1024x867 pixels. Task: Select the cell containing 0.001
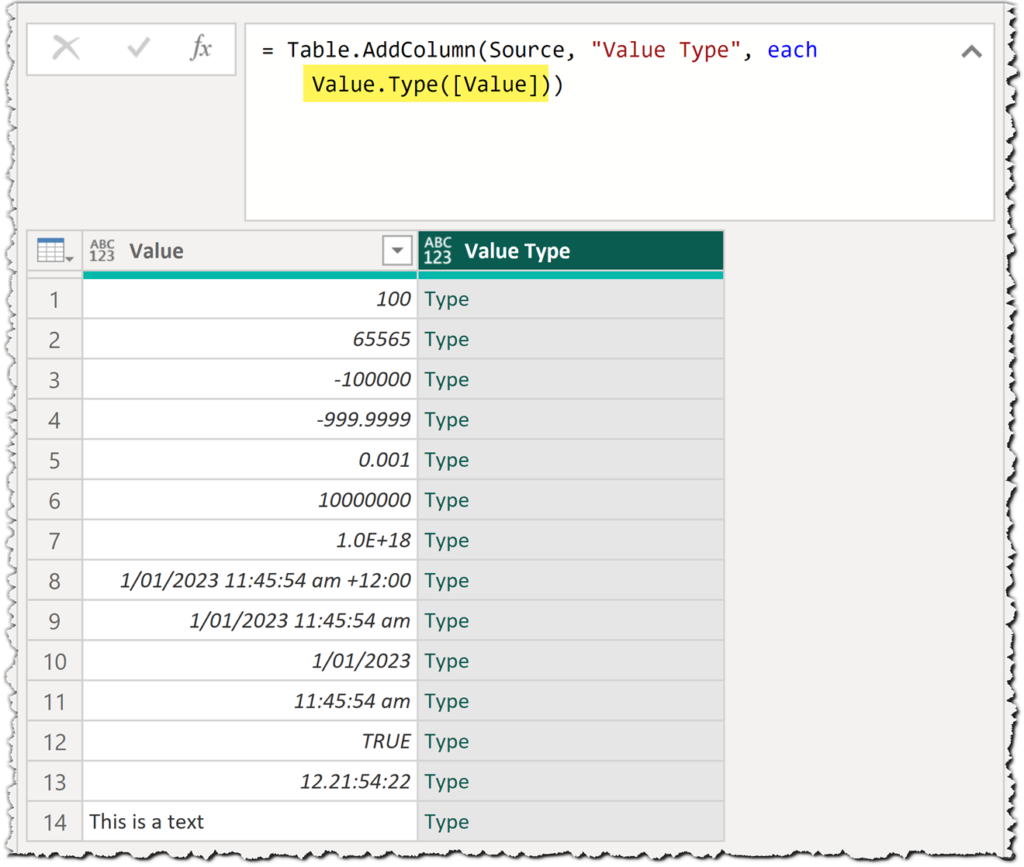[x=250, y=460]
